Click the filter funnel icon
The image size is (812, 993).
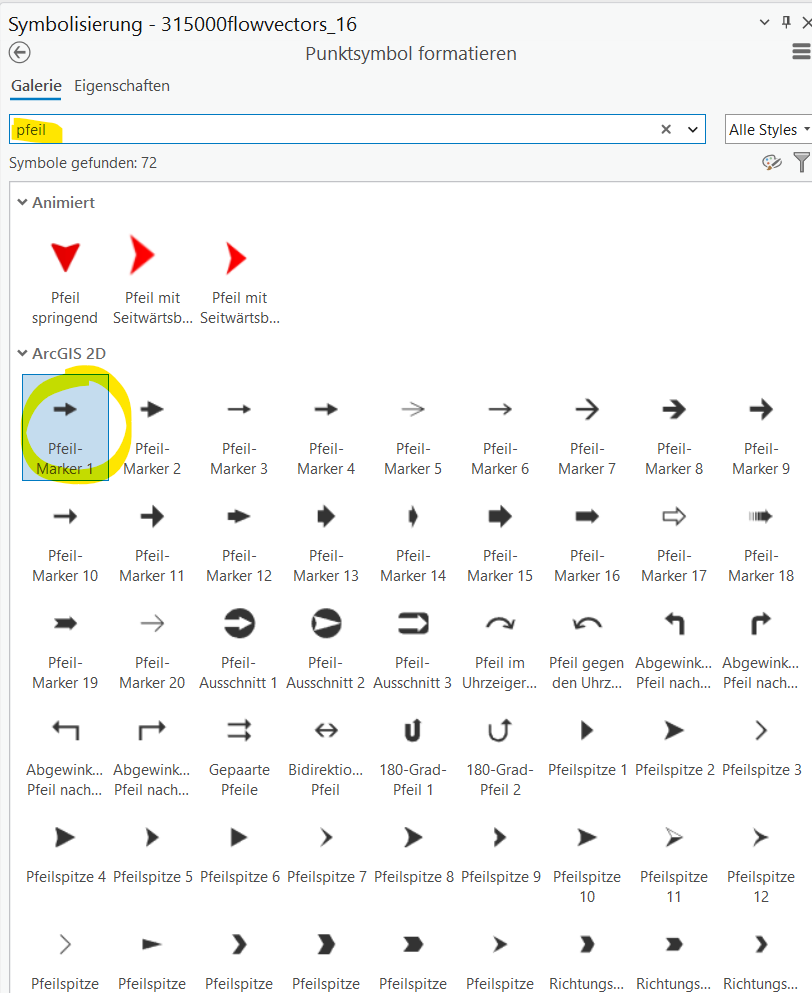tap(802, 163)
